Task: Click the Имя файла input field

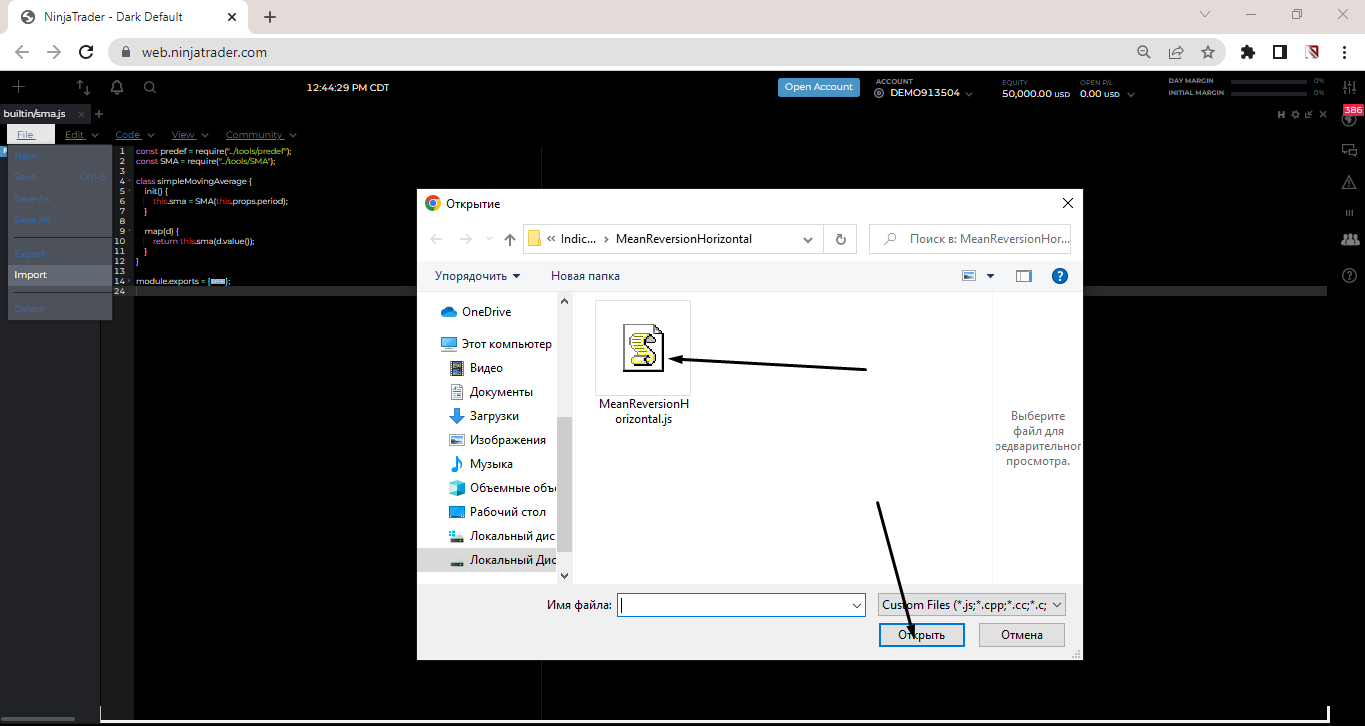Action: tap(741, 605)
